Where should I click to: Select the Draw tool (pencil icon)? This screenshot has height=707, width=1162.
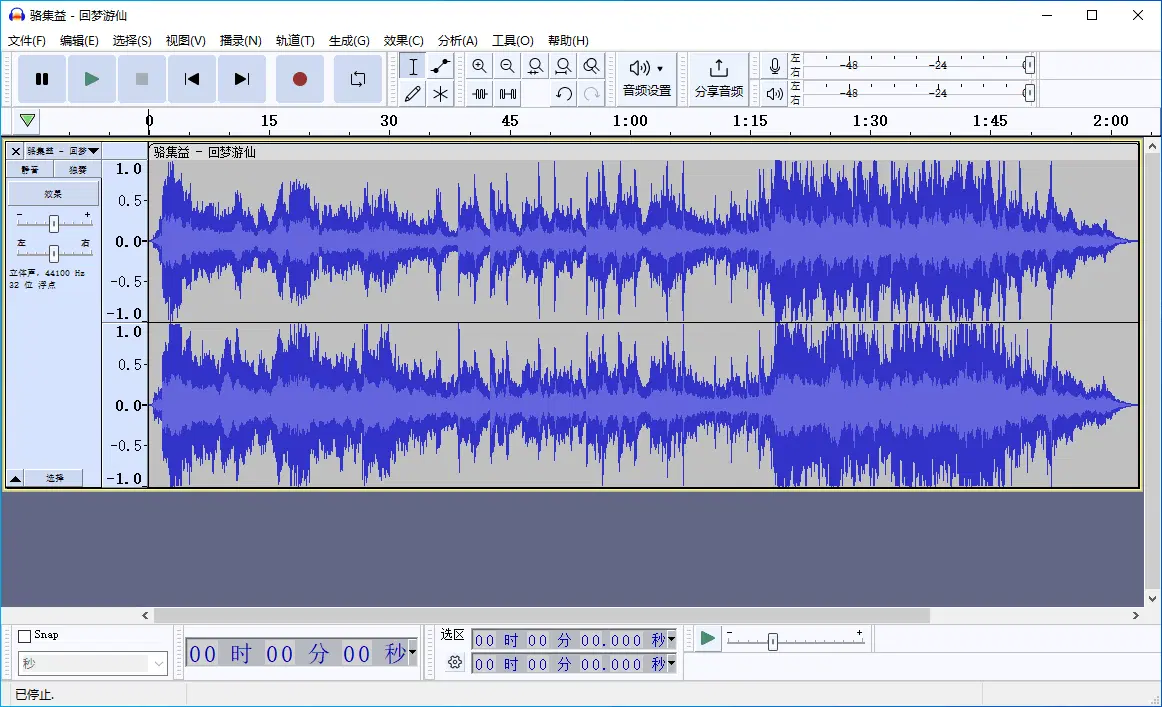pos(413,94)
